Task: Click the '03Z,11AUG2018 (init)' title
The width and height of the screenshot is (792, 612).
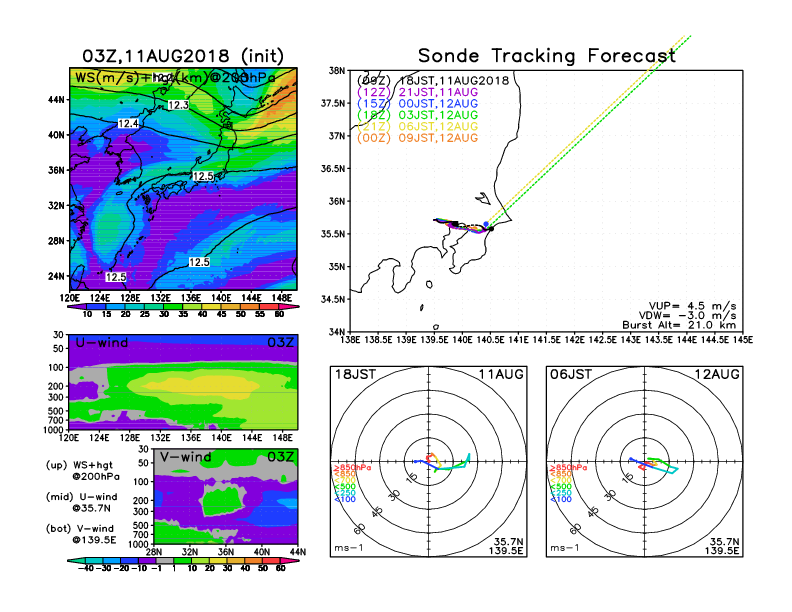Action: 183,56
